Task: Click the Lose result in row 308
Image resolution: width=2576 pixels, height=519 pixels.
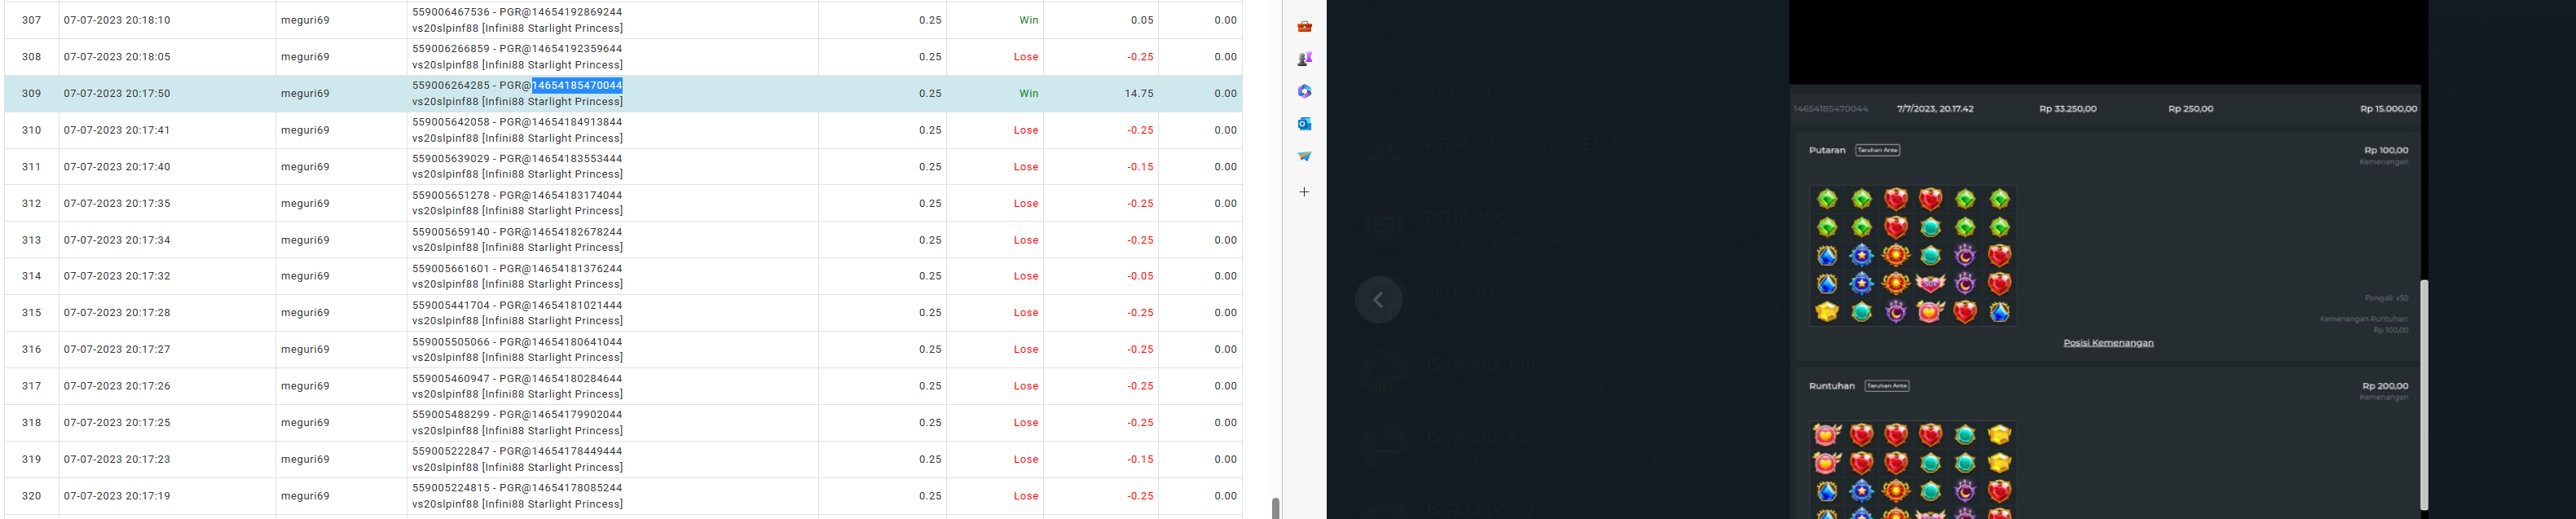Action: coord(1026,57)
